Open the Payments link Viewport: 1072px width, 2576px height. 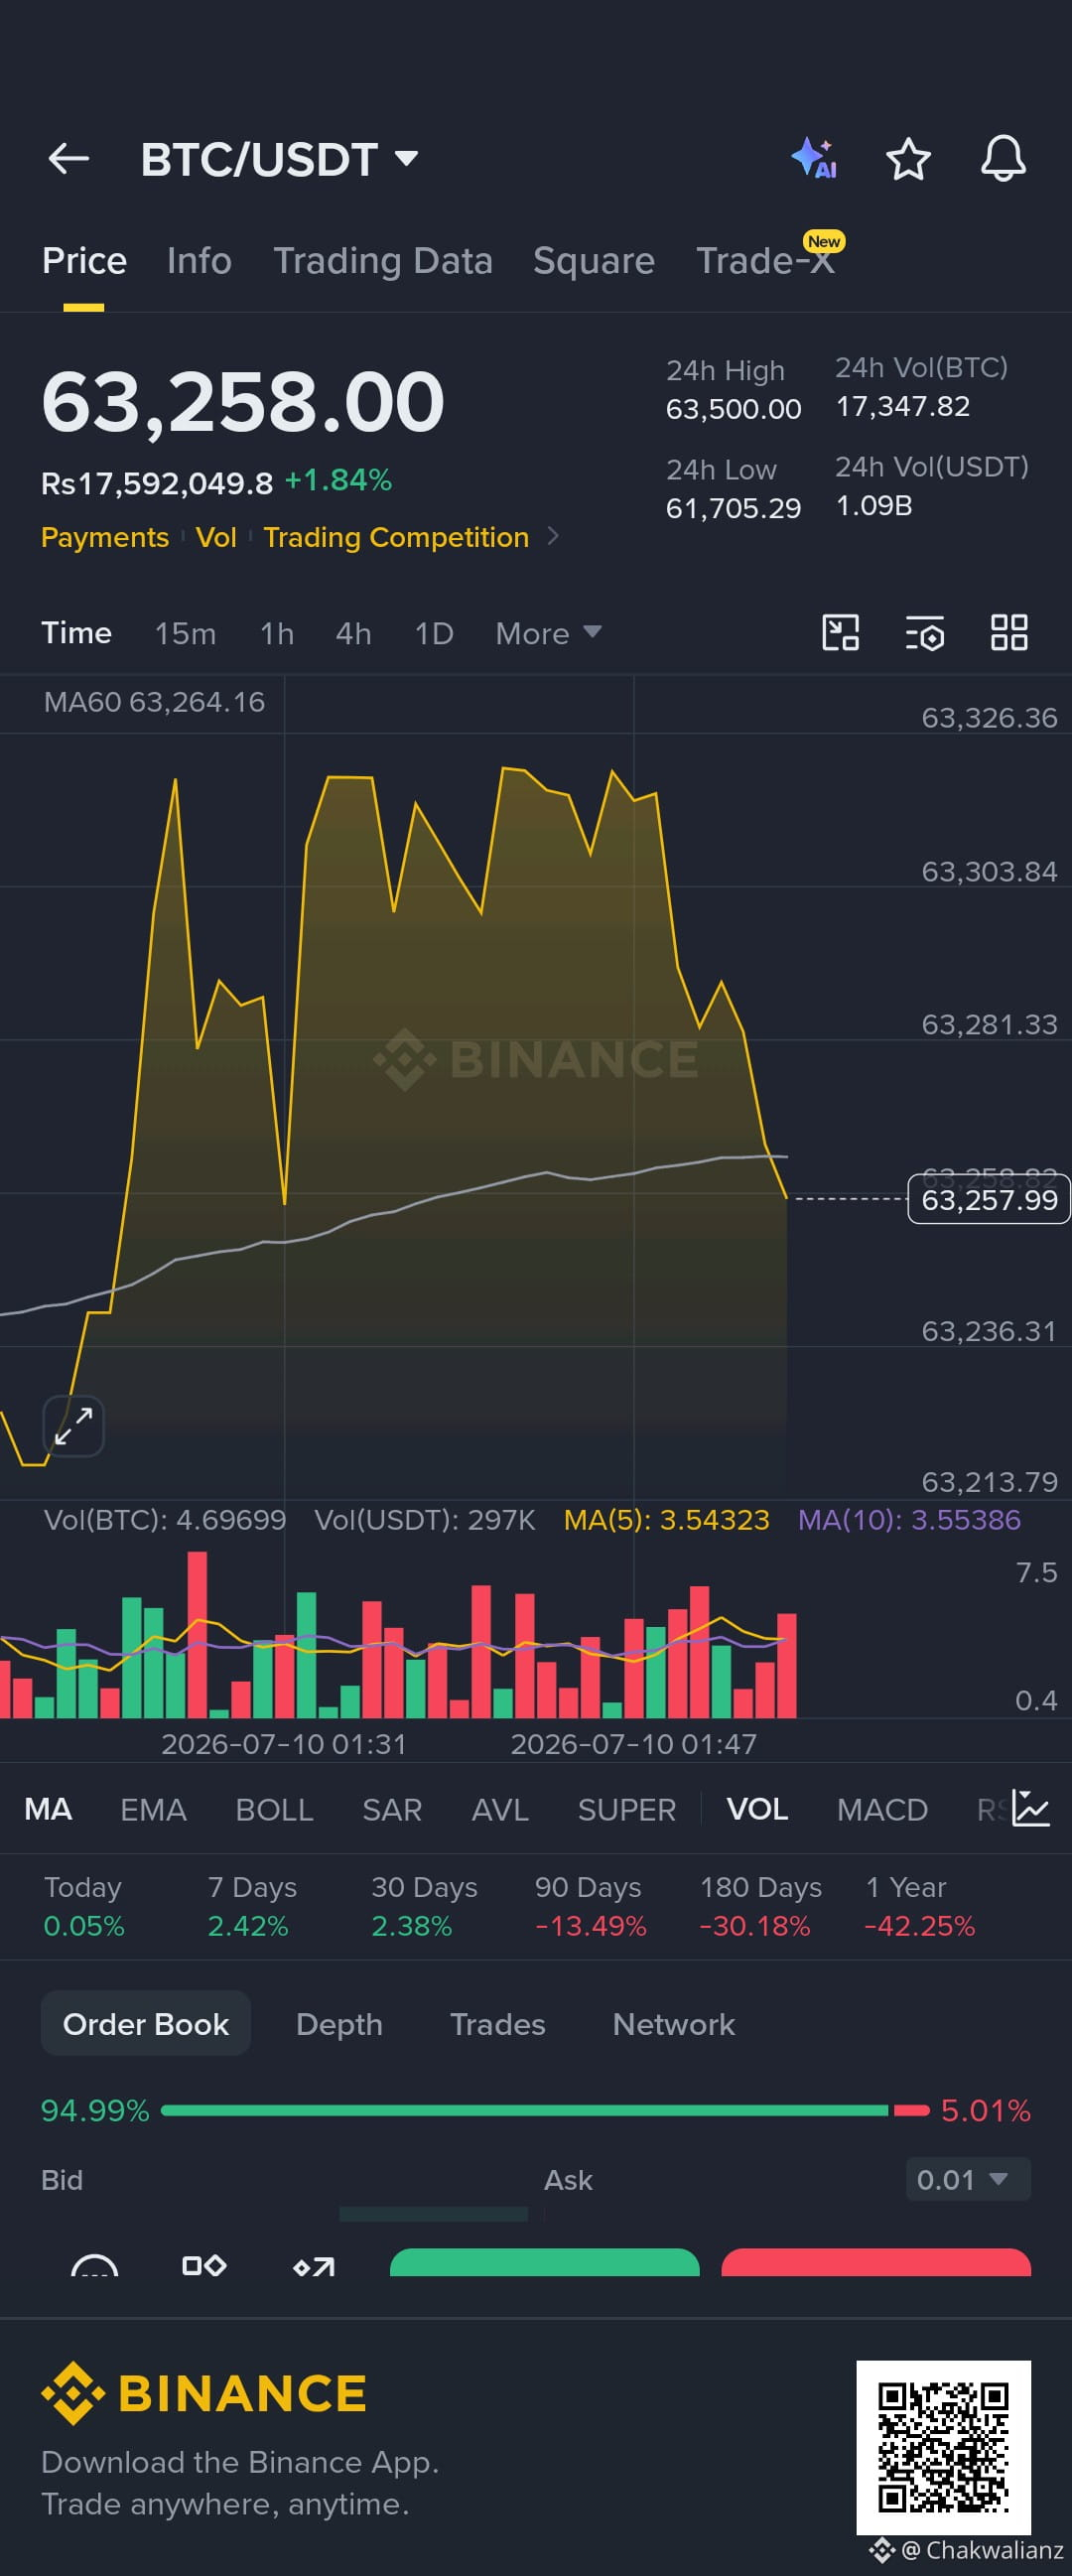[x=105, y=537]
